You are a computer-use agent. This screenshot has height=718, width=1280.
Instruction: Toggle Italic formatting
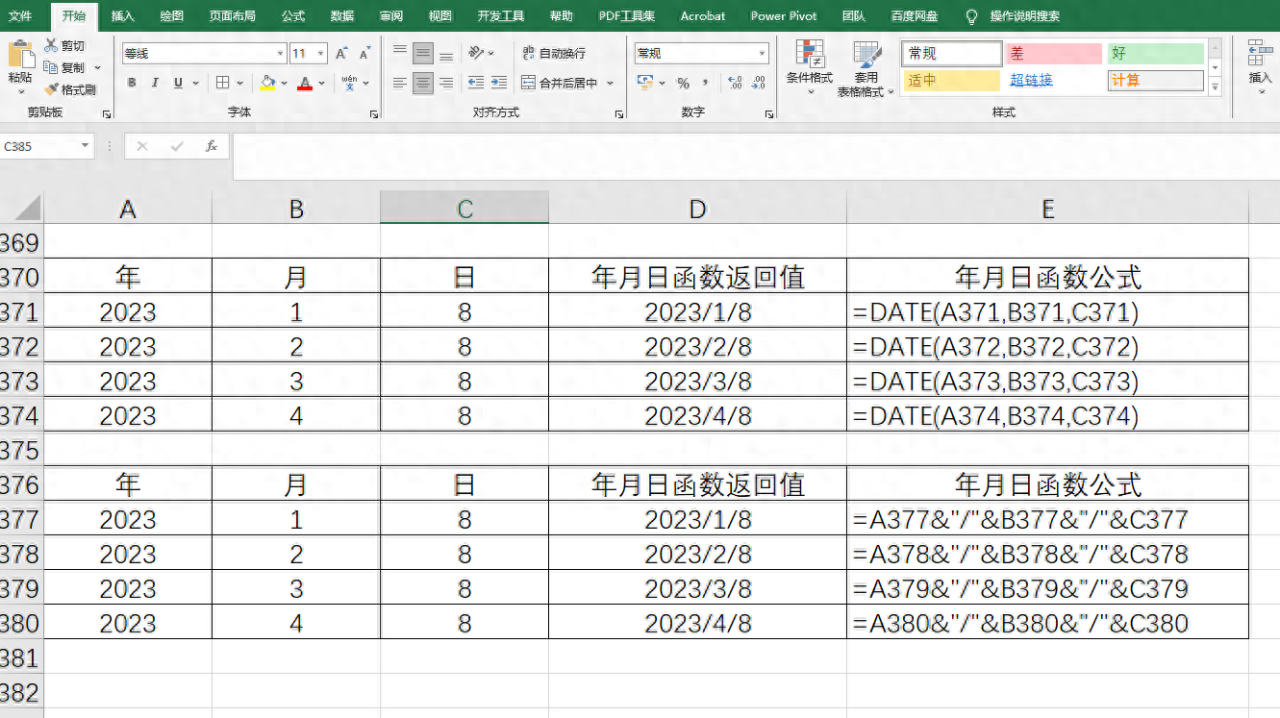point(155,83)
